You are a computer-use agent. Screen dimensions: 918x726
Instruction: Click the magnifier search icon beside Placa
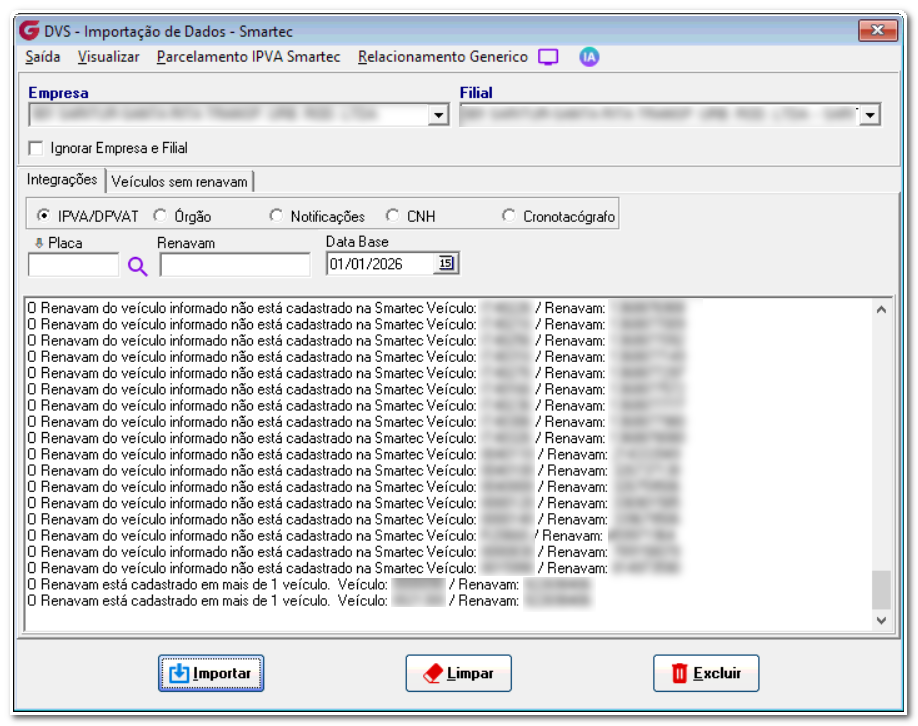[138, 266]
